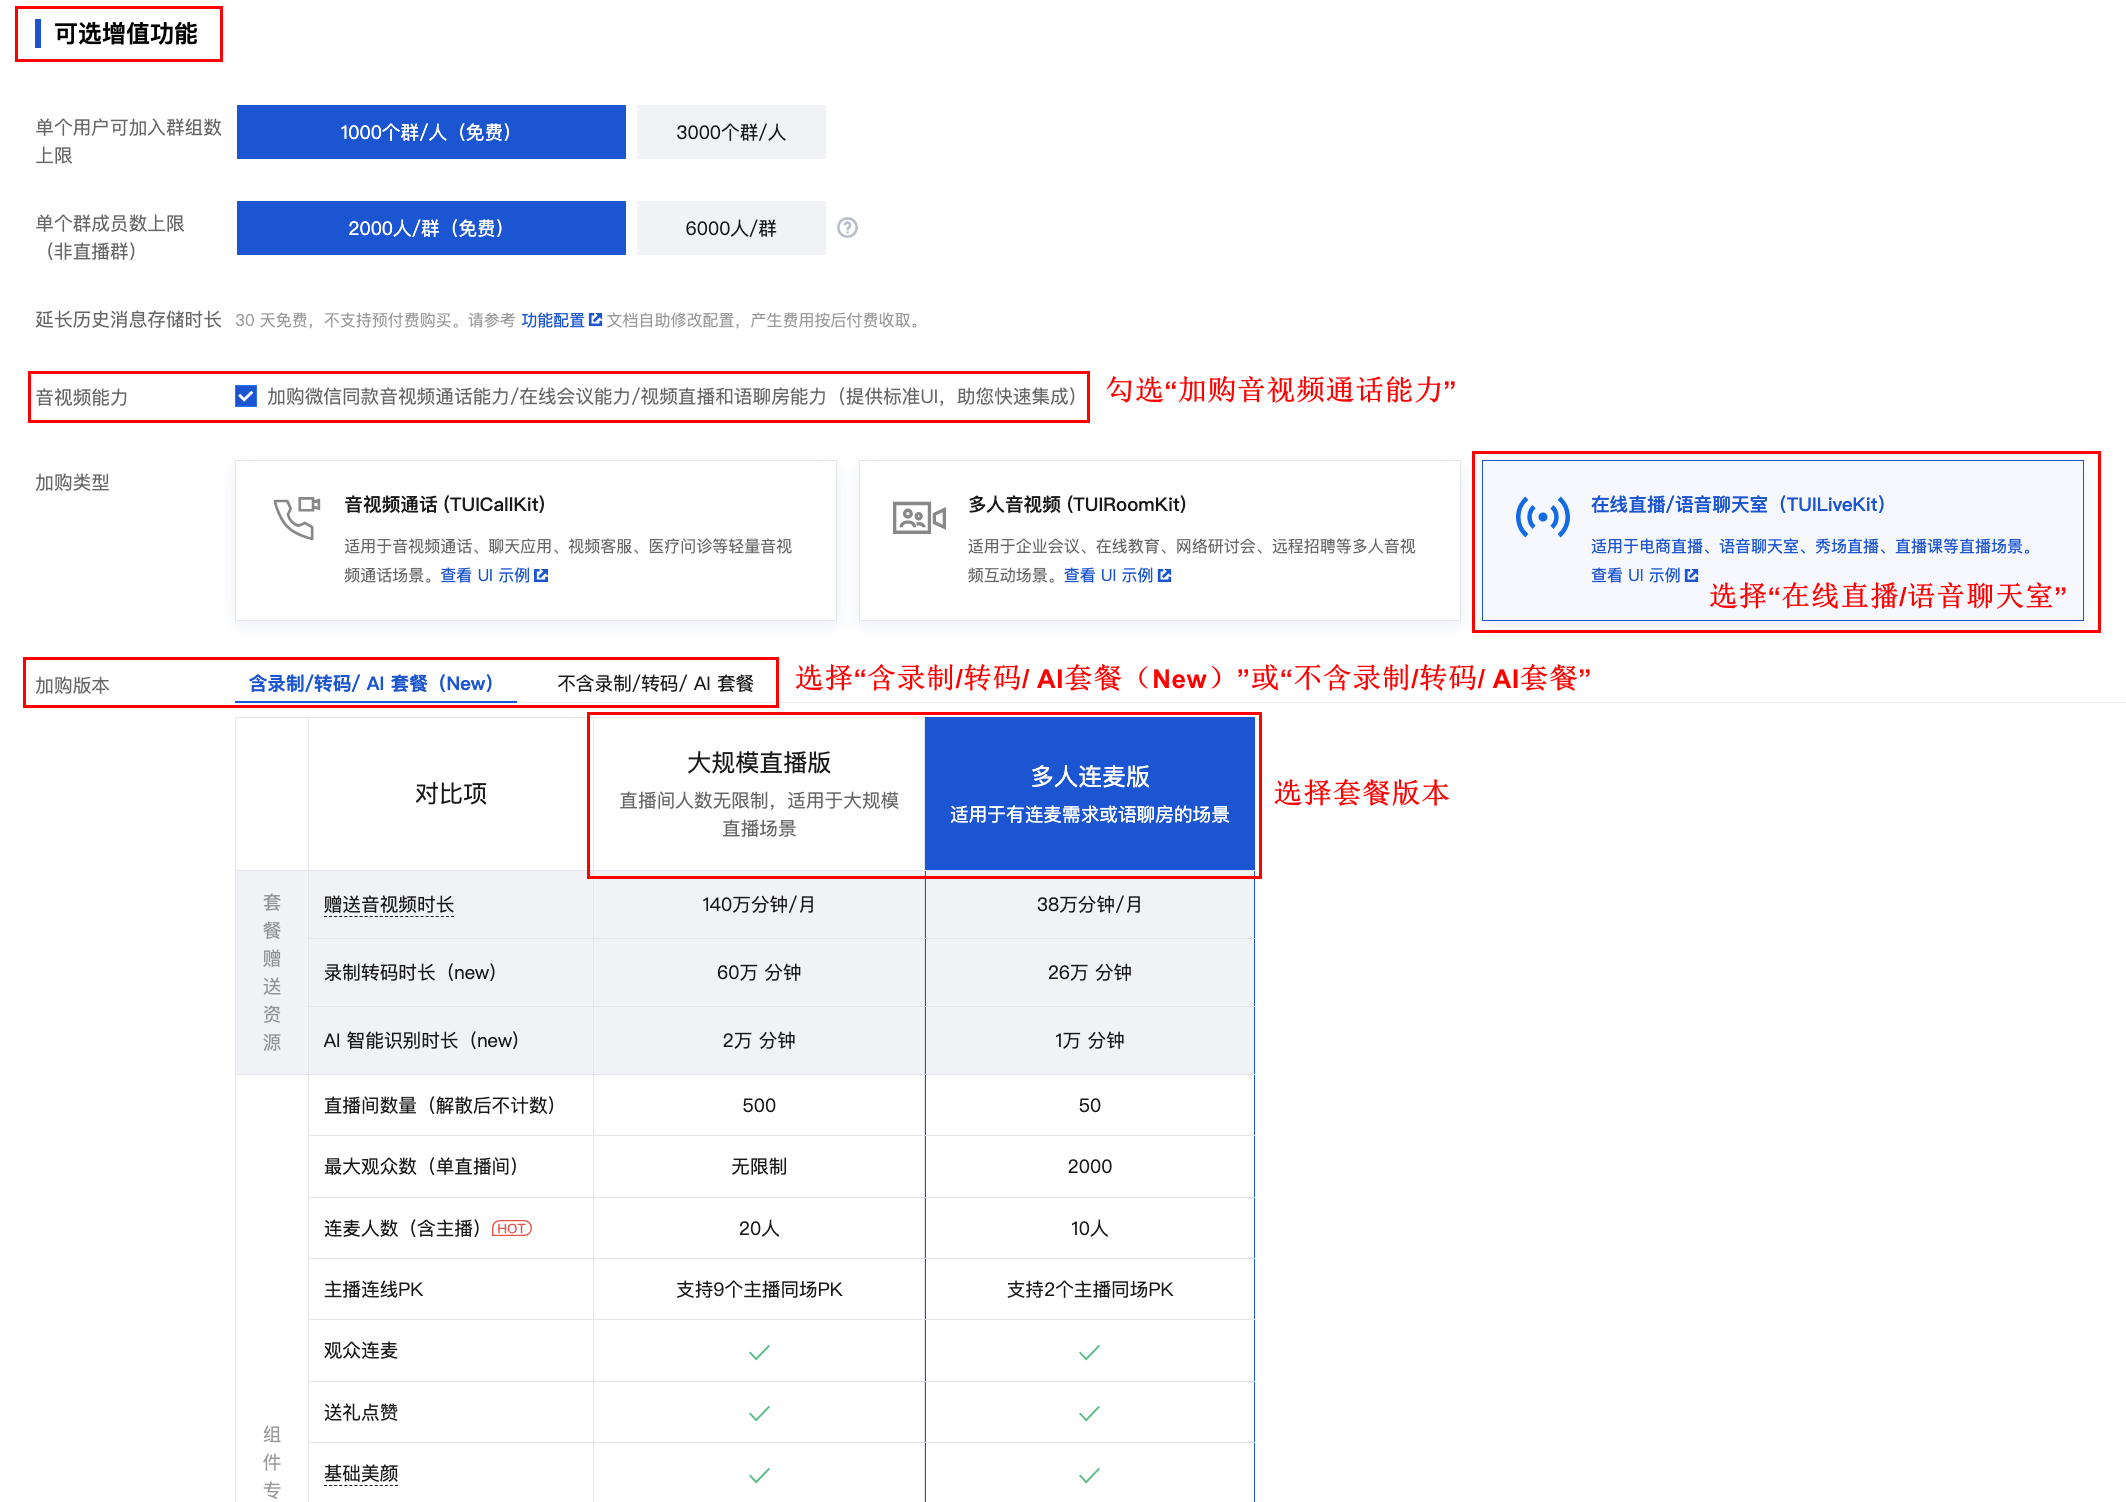Switch to 不含录制/转码/ AI 套餐 tab
This screenshot has height=1502, width=2126.
(x=656, y=684)
